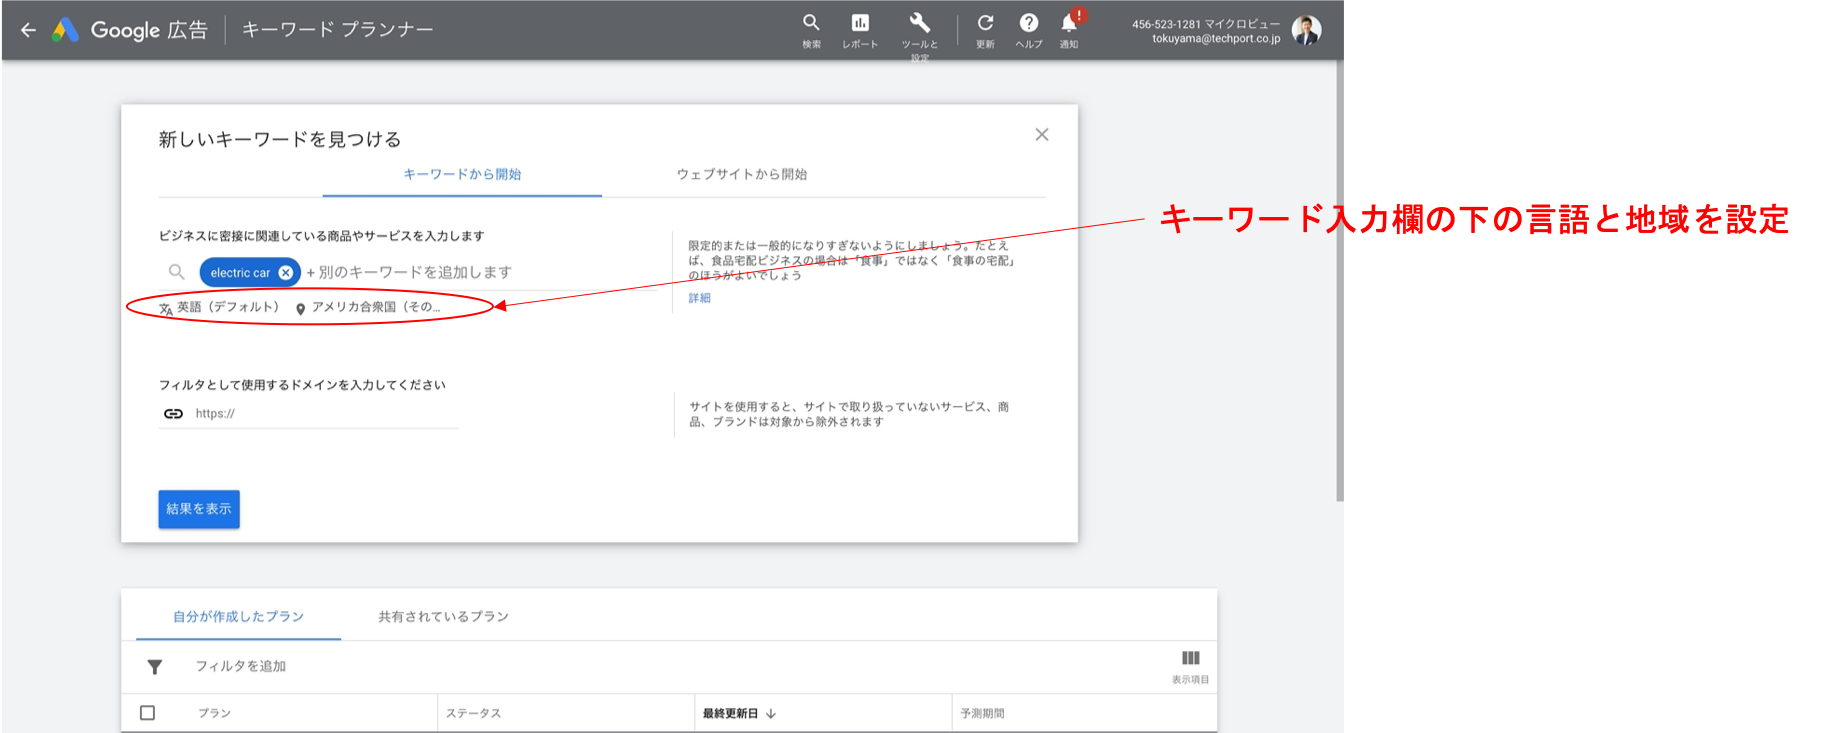Image resolution: width=1847 pixels, height=733 pixels.
Task: Open the 詳細 link
Action: pyautogui.click(x=699, y=298)
